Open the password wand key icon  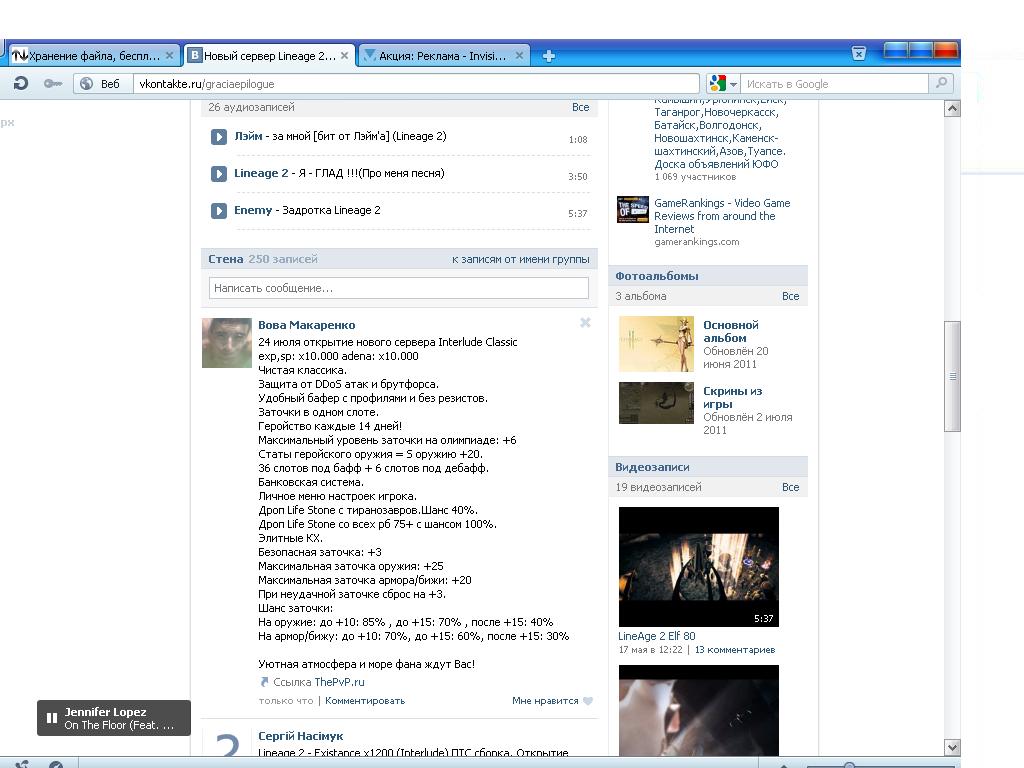(52, 84)
